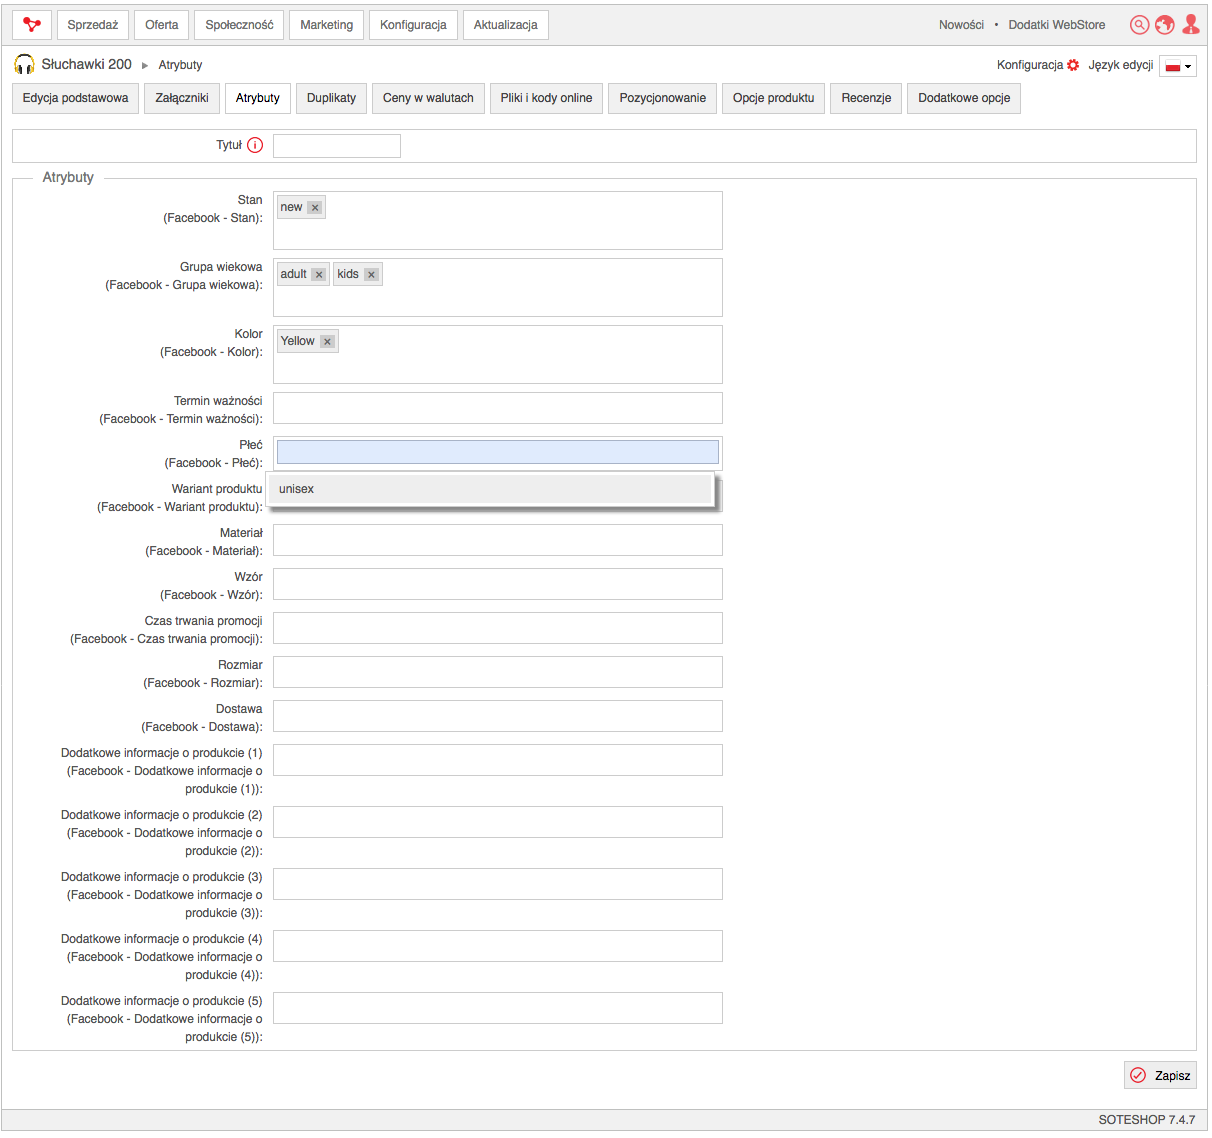Click the Słuchawki 200 breadcrumb link
The image size is (1212, 1138).
pyautogui.click(x=87, y=65)
